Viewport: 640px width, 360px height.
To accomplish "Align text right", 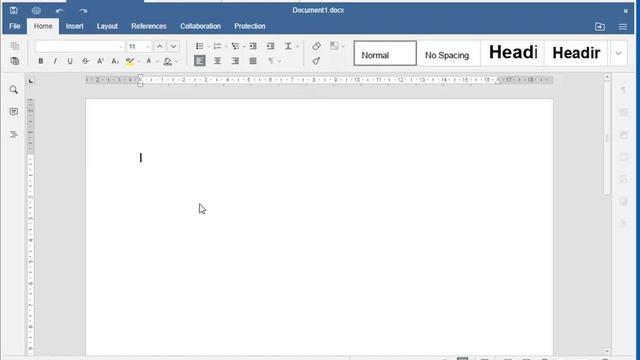I will (235, 61).
